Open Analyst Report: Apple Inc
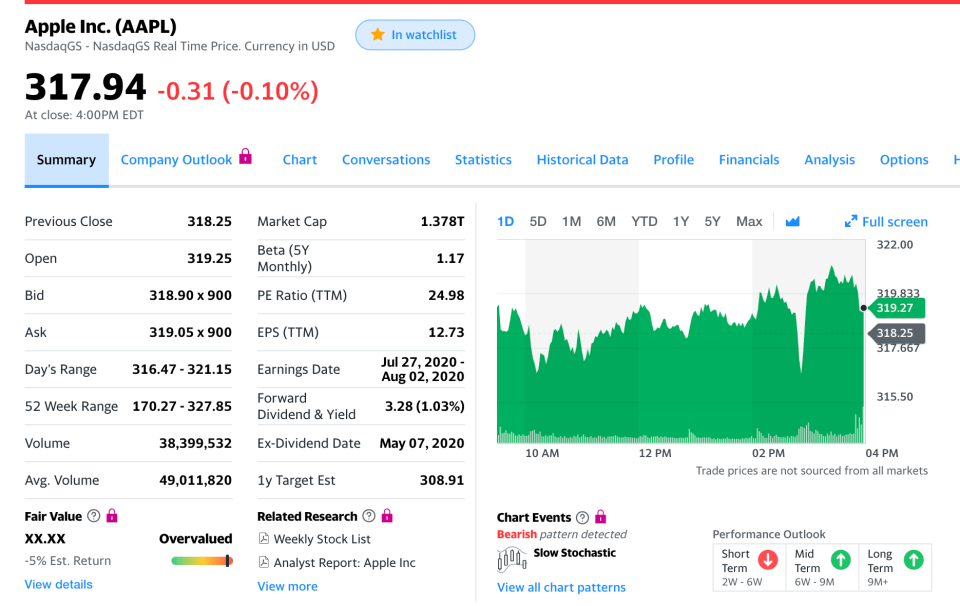This screenshot has height=606, width=960. point(345,563)
